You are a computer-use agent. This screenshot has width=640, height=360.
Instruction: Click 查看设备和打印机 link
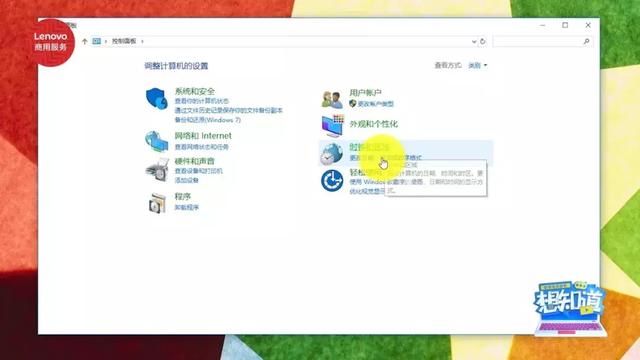point(199,171)
